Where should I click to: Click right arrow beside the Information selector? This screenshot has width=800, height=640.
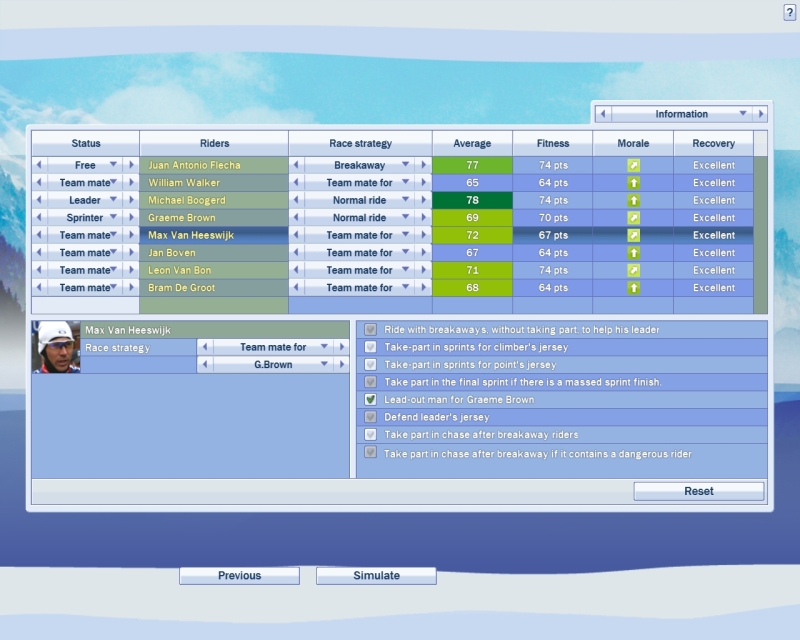[x=760, y=114]
